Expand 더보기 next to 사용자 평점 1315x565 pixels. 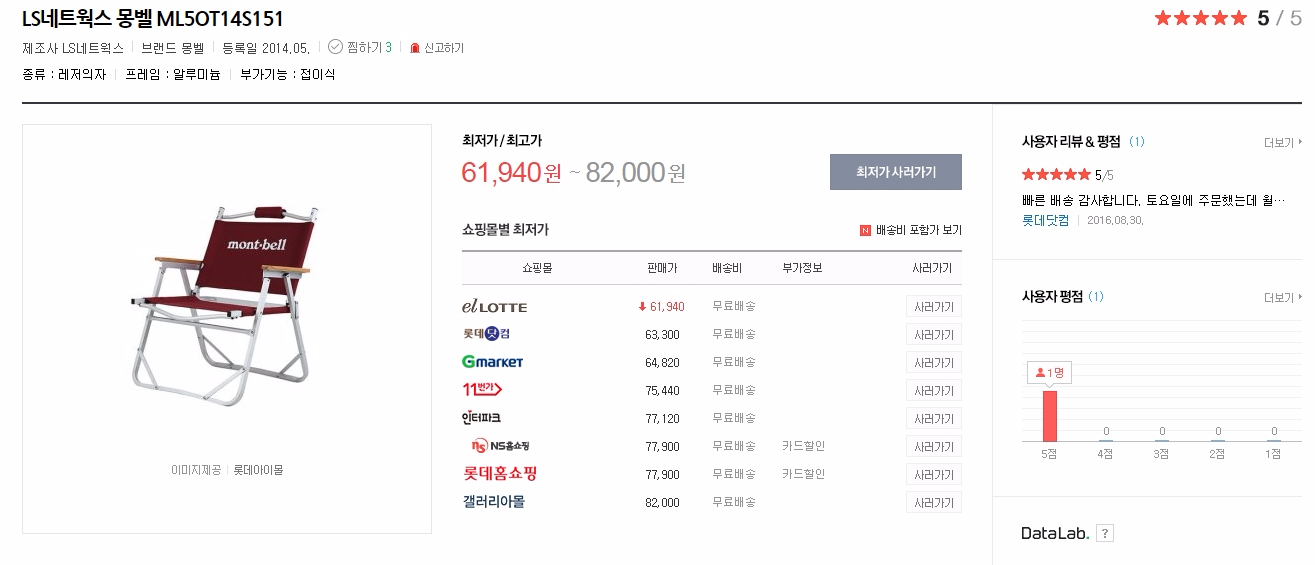coord(1281,298)
